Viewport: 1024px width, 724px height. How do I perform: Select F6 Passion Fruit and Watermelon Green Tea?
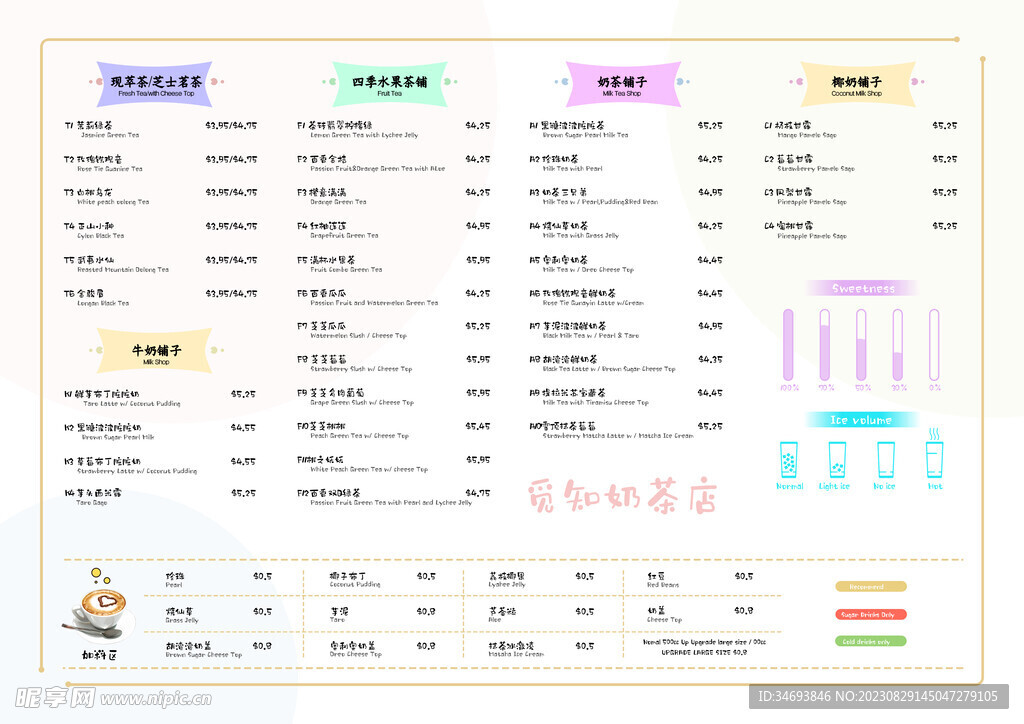click(393, 298)
